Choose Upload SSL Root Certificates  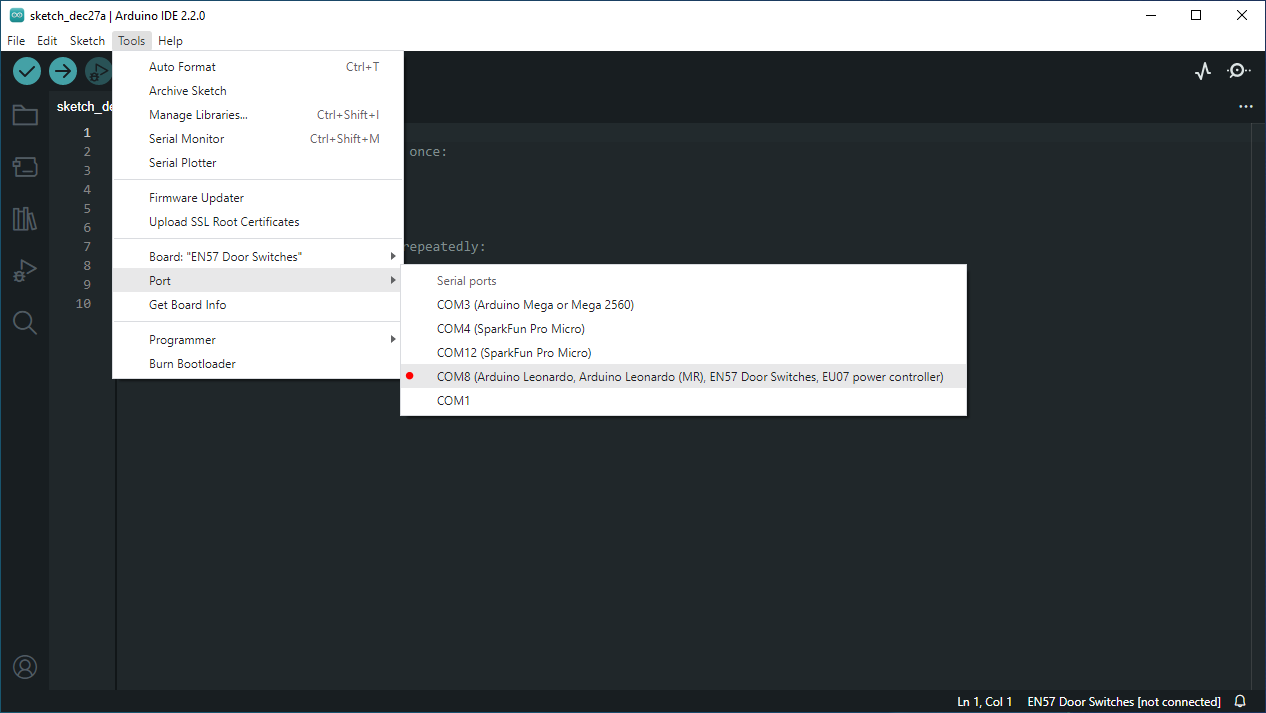point(258,222)
